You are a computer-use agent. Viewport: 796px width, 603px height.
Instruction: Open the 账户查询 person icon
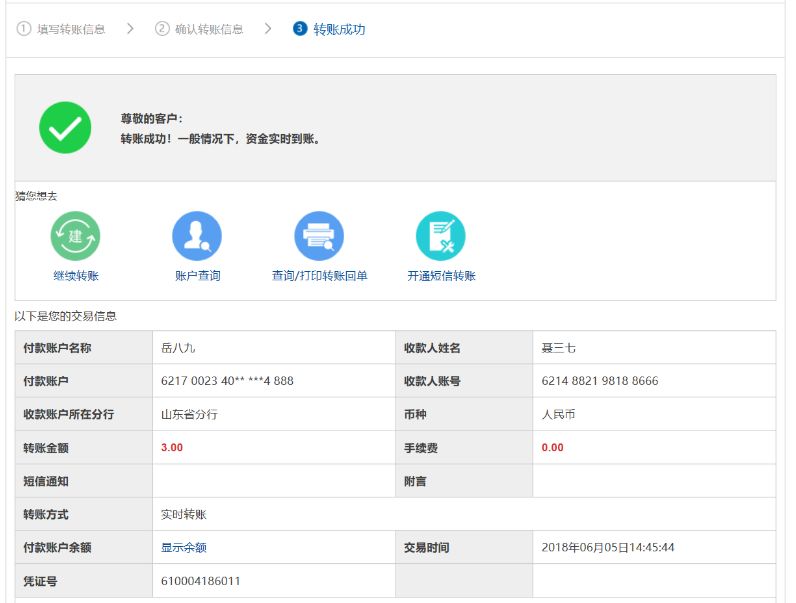[x=197, y=236]
